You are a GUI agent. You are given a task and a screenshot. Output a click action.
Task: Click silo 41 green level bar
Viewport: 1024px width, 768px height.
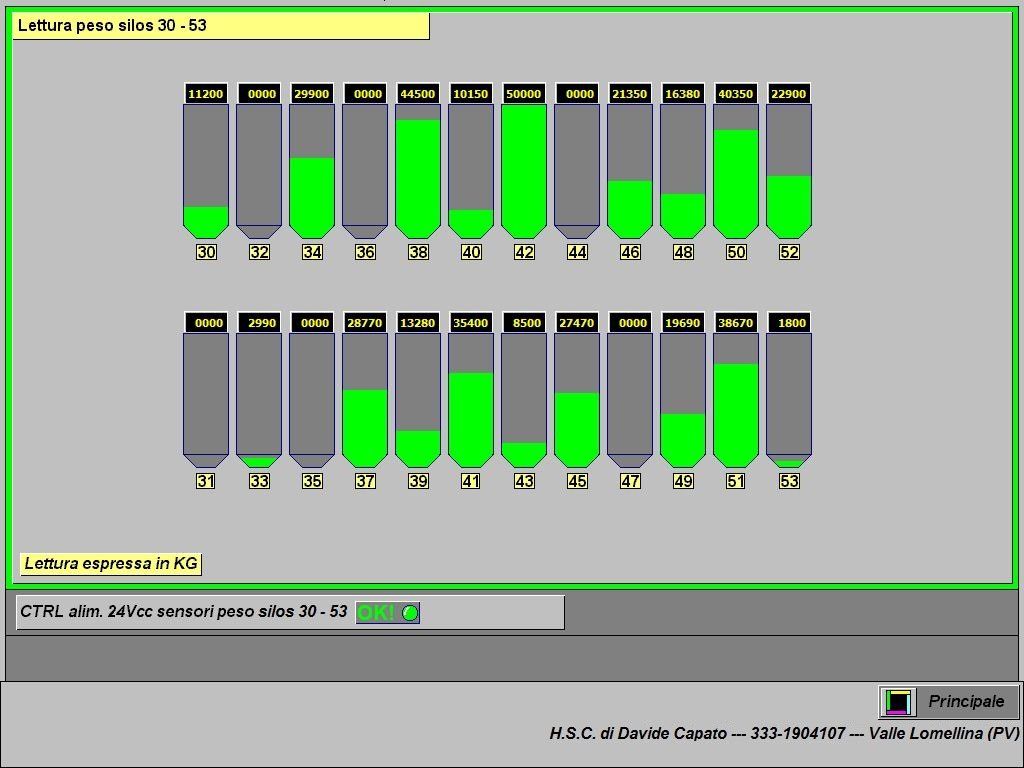click(471, 420)
